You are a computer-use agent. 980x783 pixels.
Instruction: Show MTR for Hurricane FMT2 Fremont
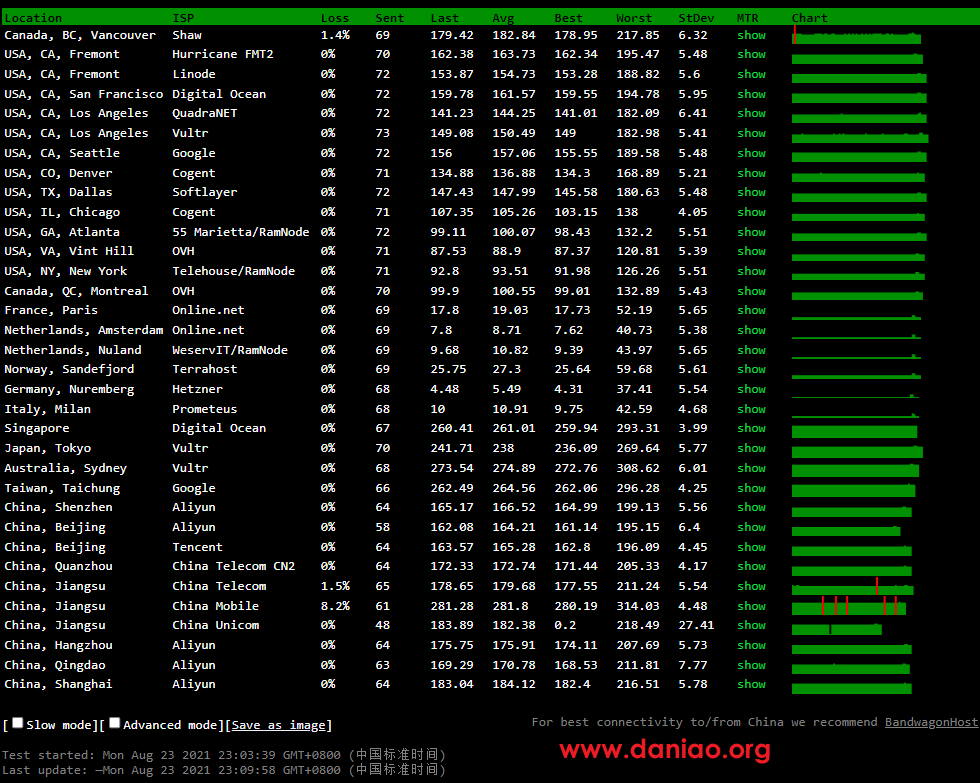pos(751,54)
